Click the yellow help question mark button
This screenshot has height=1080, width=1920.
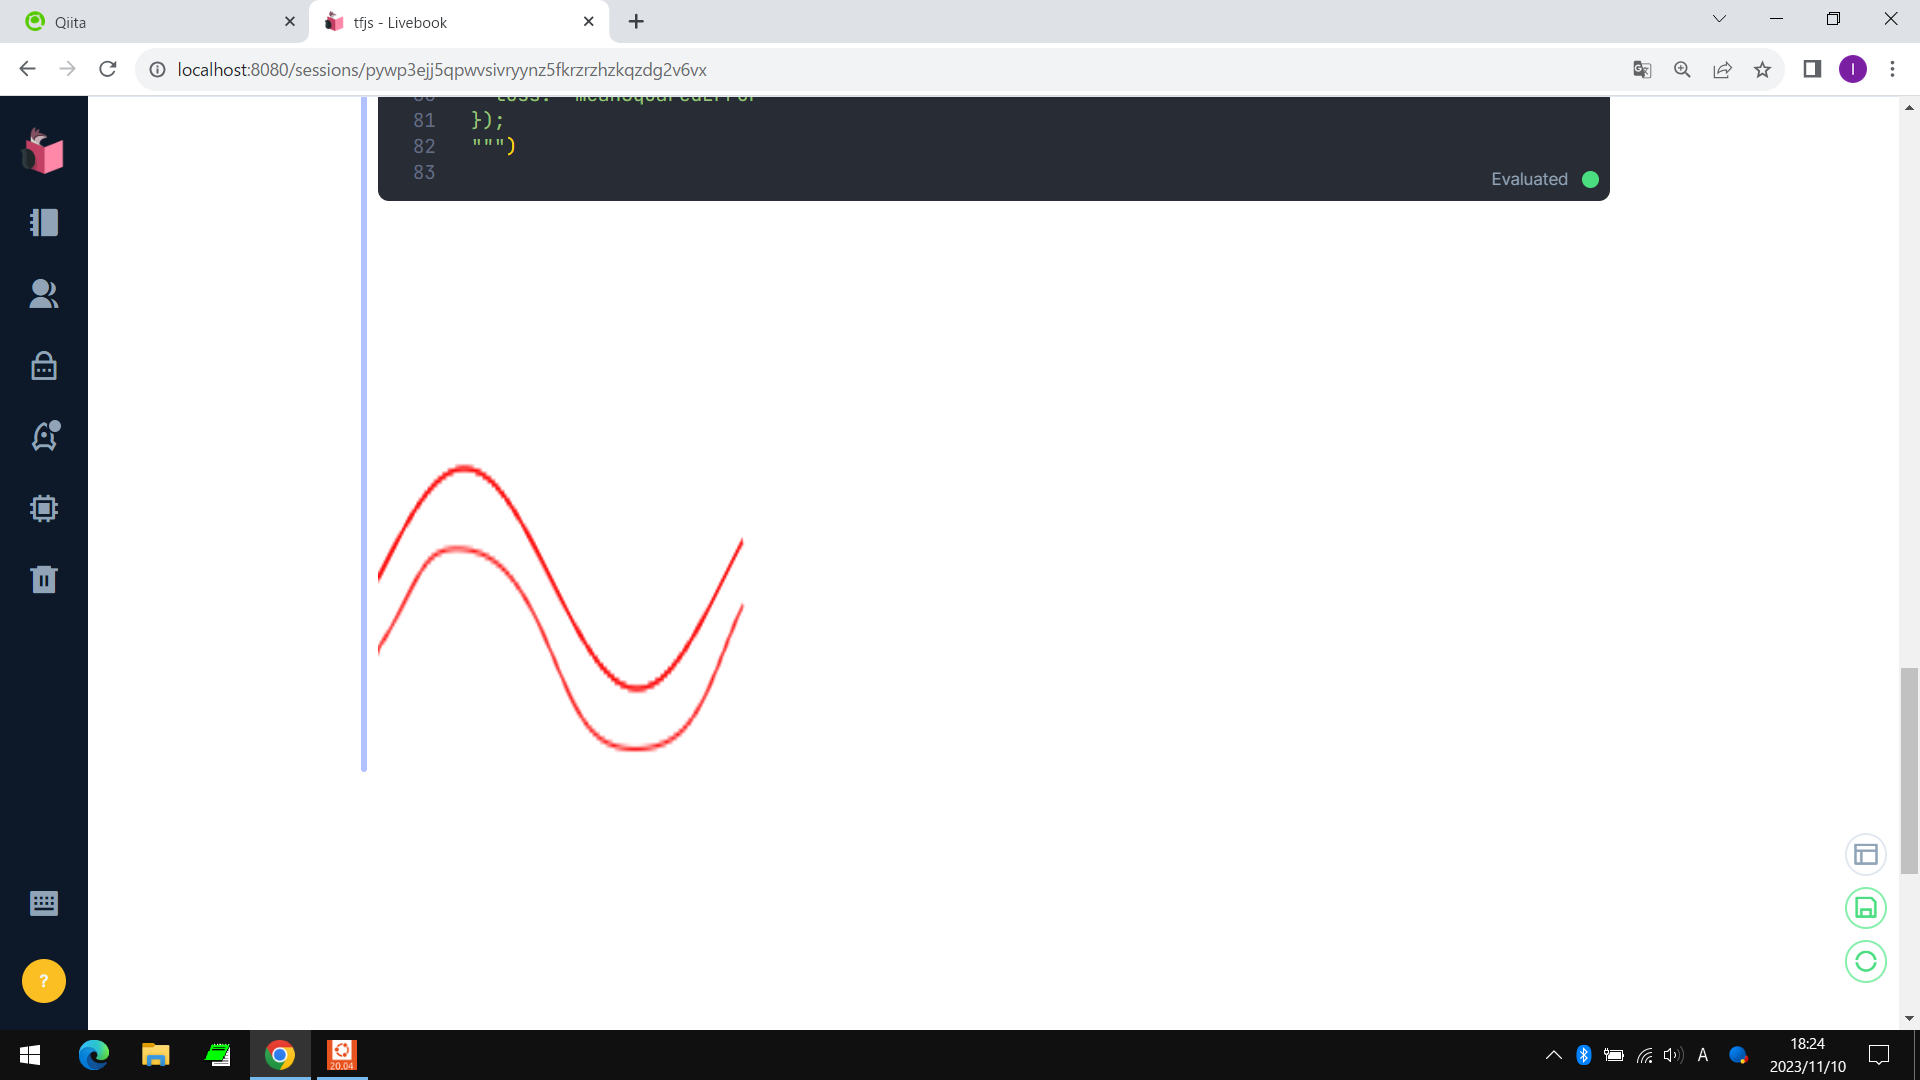[x=44, y=981]
